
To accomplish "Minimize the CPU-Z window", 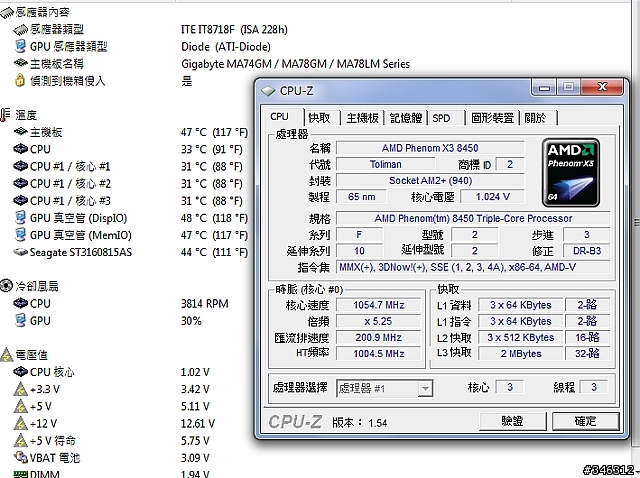I will 544,87.
